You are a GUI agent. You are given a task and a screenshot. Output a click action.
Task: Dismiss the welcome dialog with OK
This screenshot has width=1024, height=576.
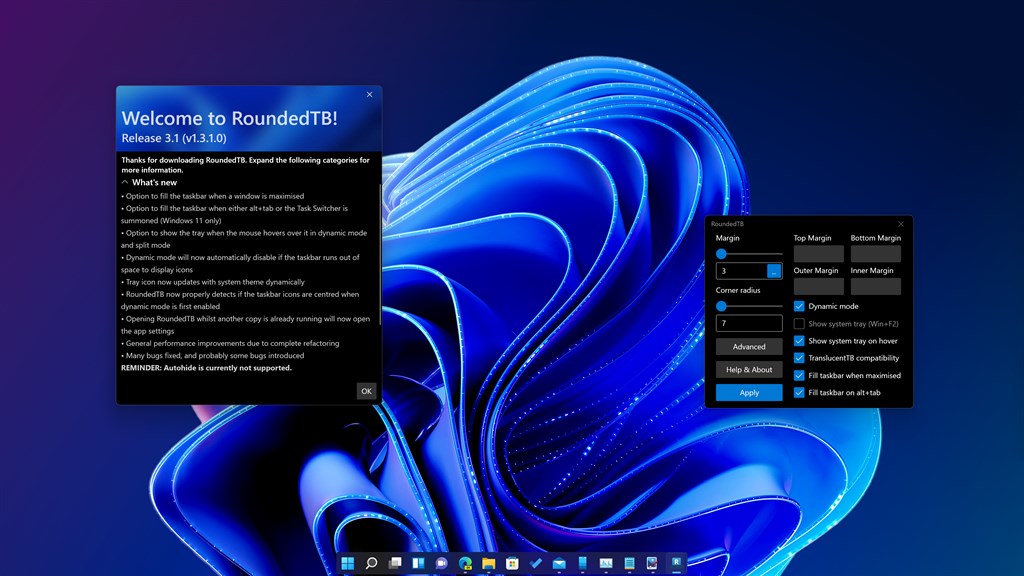(x=367, y=391)
